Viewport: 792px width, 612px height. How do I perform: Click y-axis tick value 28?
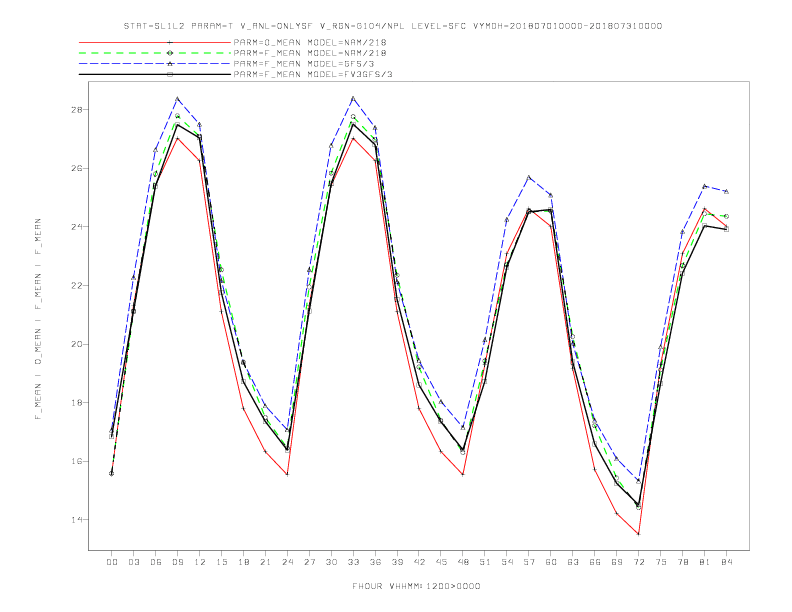click(x=76, y=110)
